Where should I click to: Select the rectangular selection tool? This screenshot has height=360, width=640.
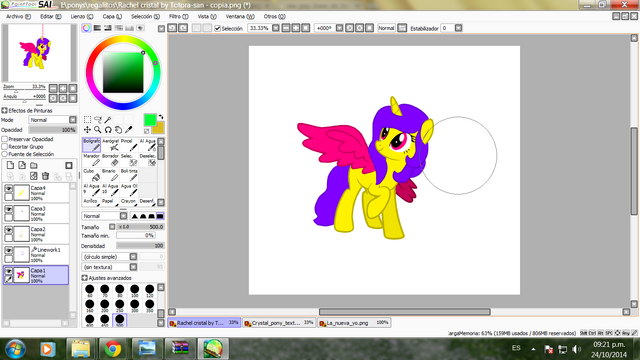tap(87, 120)
